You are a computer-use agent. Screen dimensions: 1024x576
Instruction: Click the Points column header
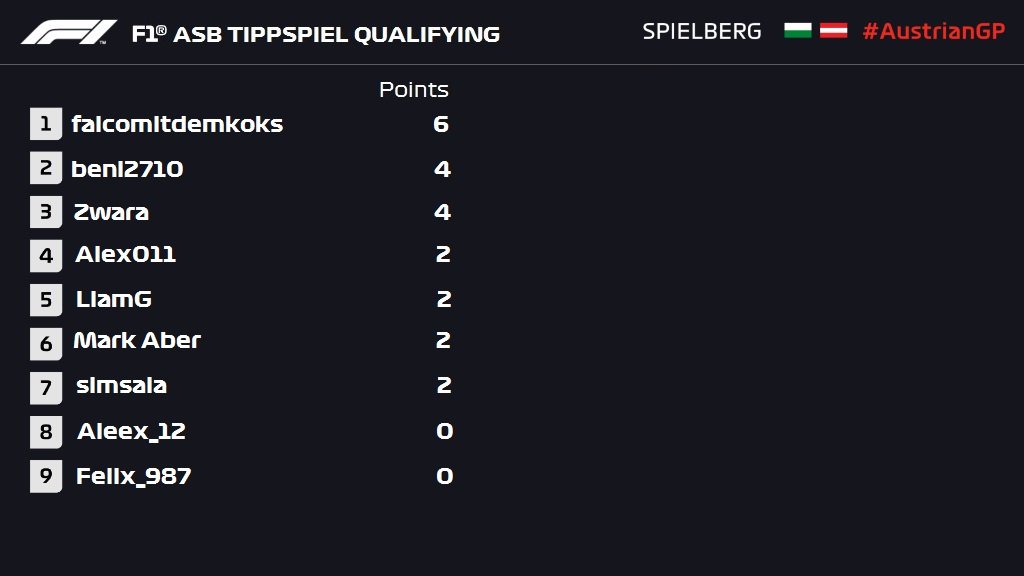pyautogui.click(x=413, y=89)
